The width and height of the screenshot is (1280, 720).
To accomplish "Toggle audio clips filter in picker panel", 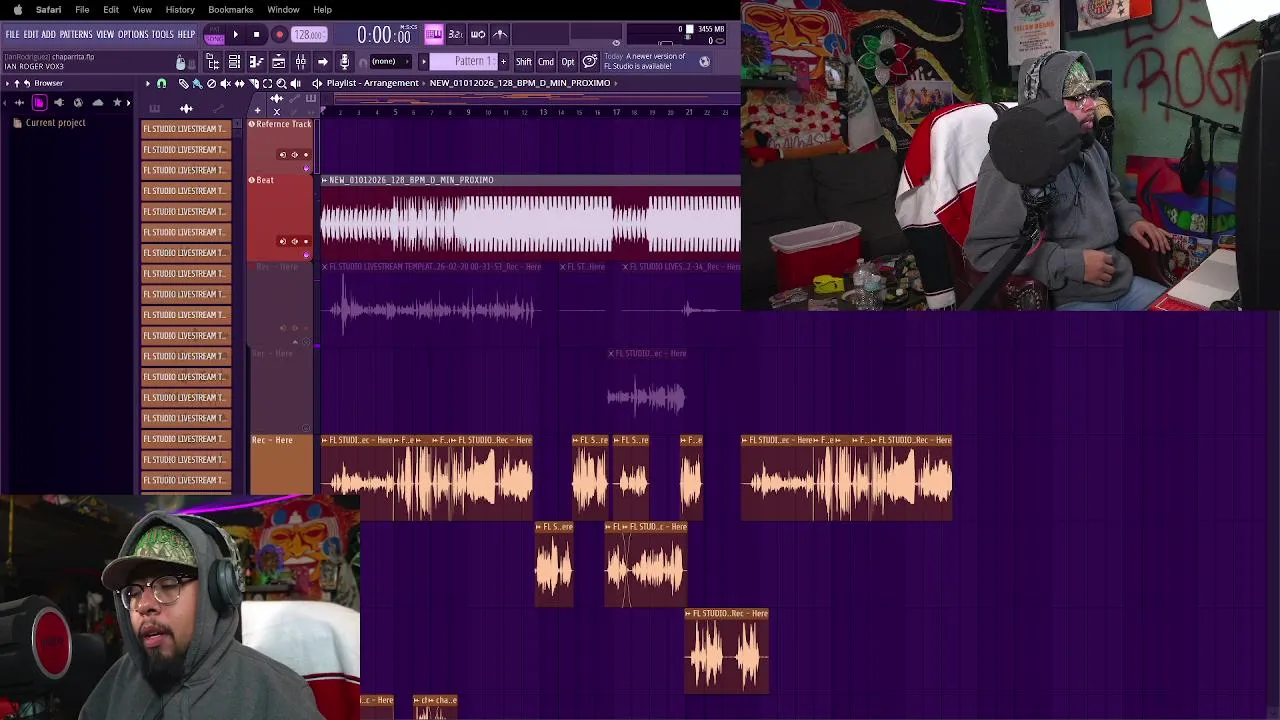I will pyautogui.click(x=186, y=109).
